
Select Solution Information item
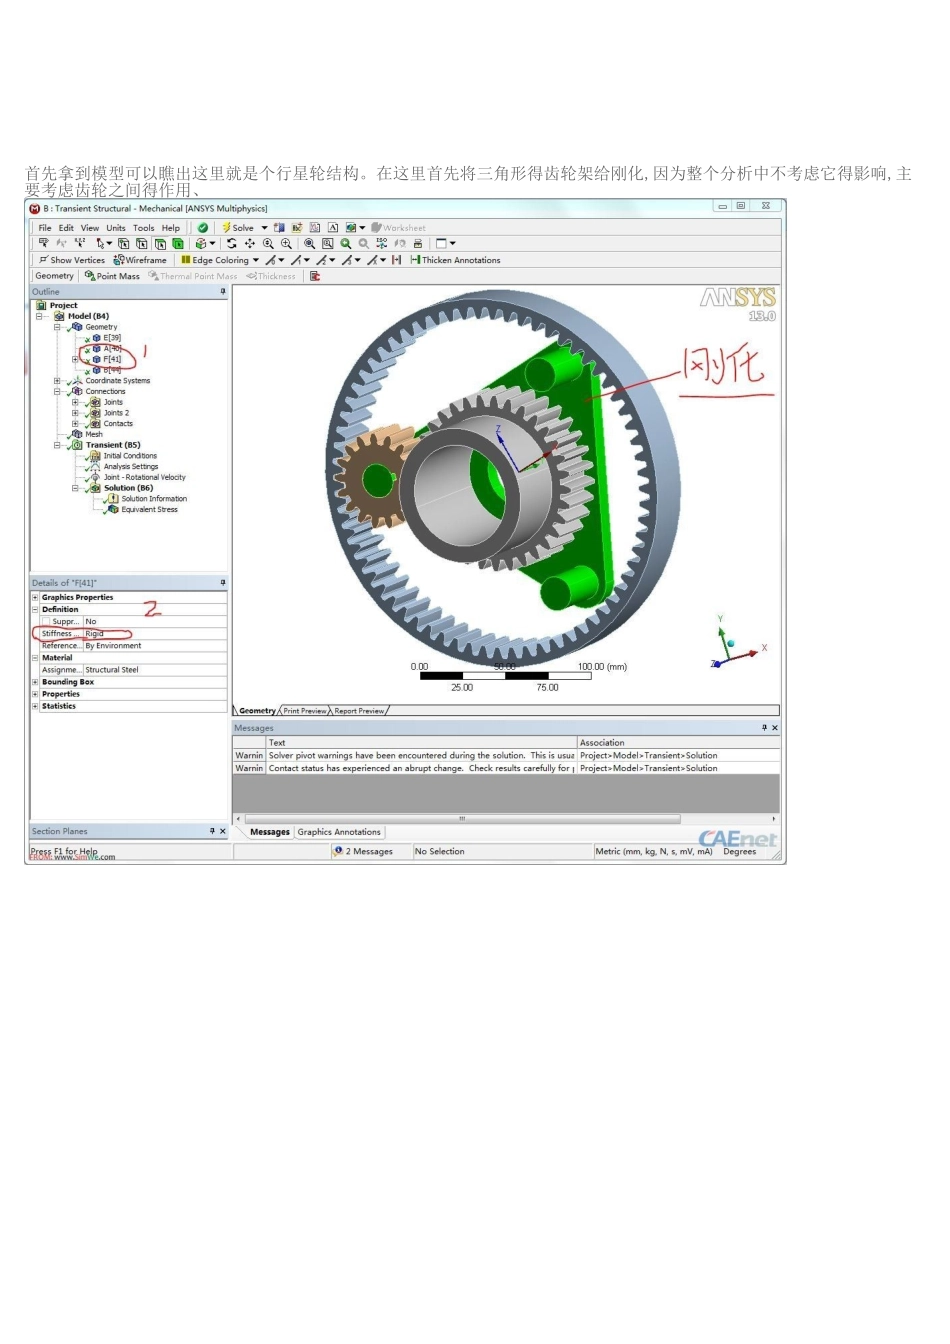pyautogui.click(x=154, y=499)
